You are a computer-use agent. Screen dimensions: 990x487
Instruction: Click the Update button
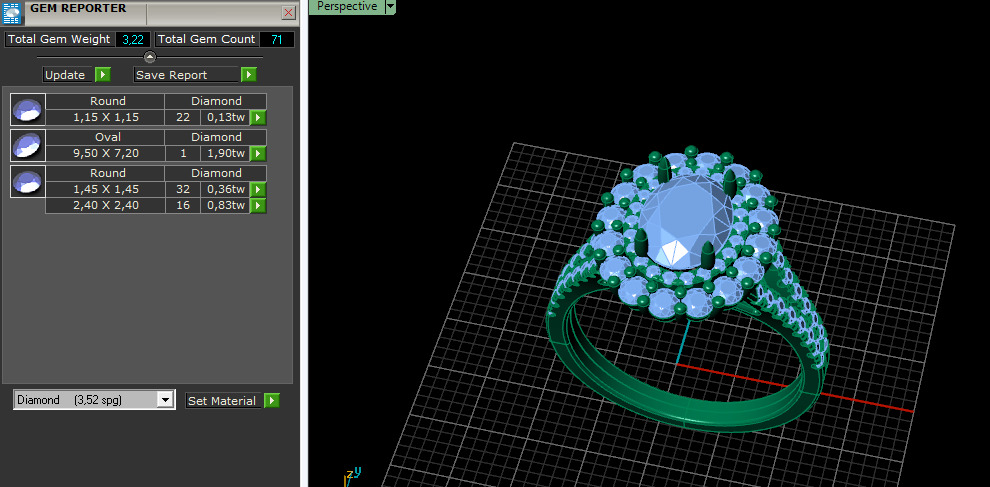pos(68,75)
